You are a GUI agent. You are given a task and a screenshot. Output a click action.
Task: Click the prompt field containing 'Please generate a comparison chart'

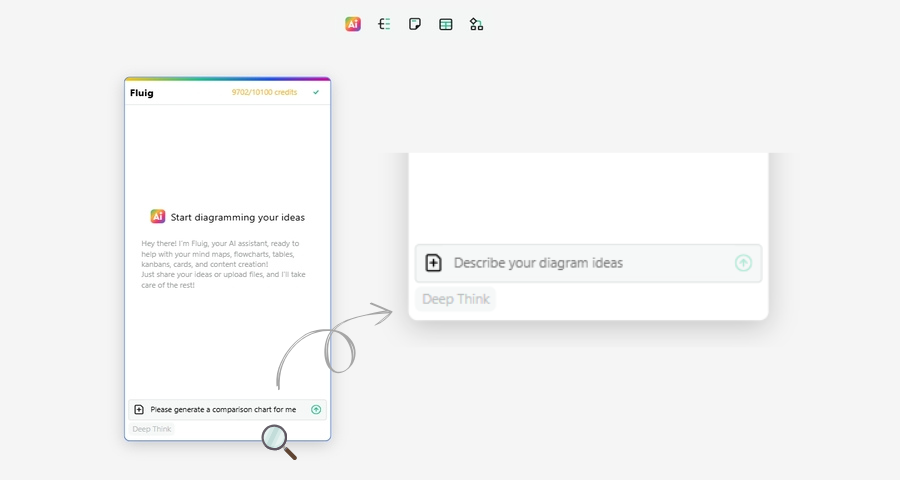coord(227,409)
